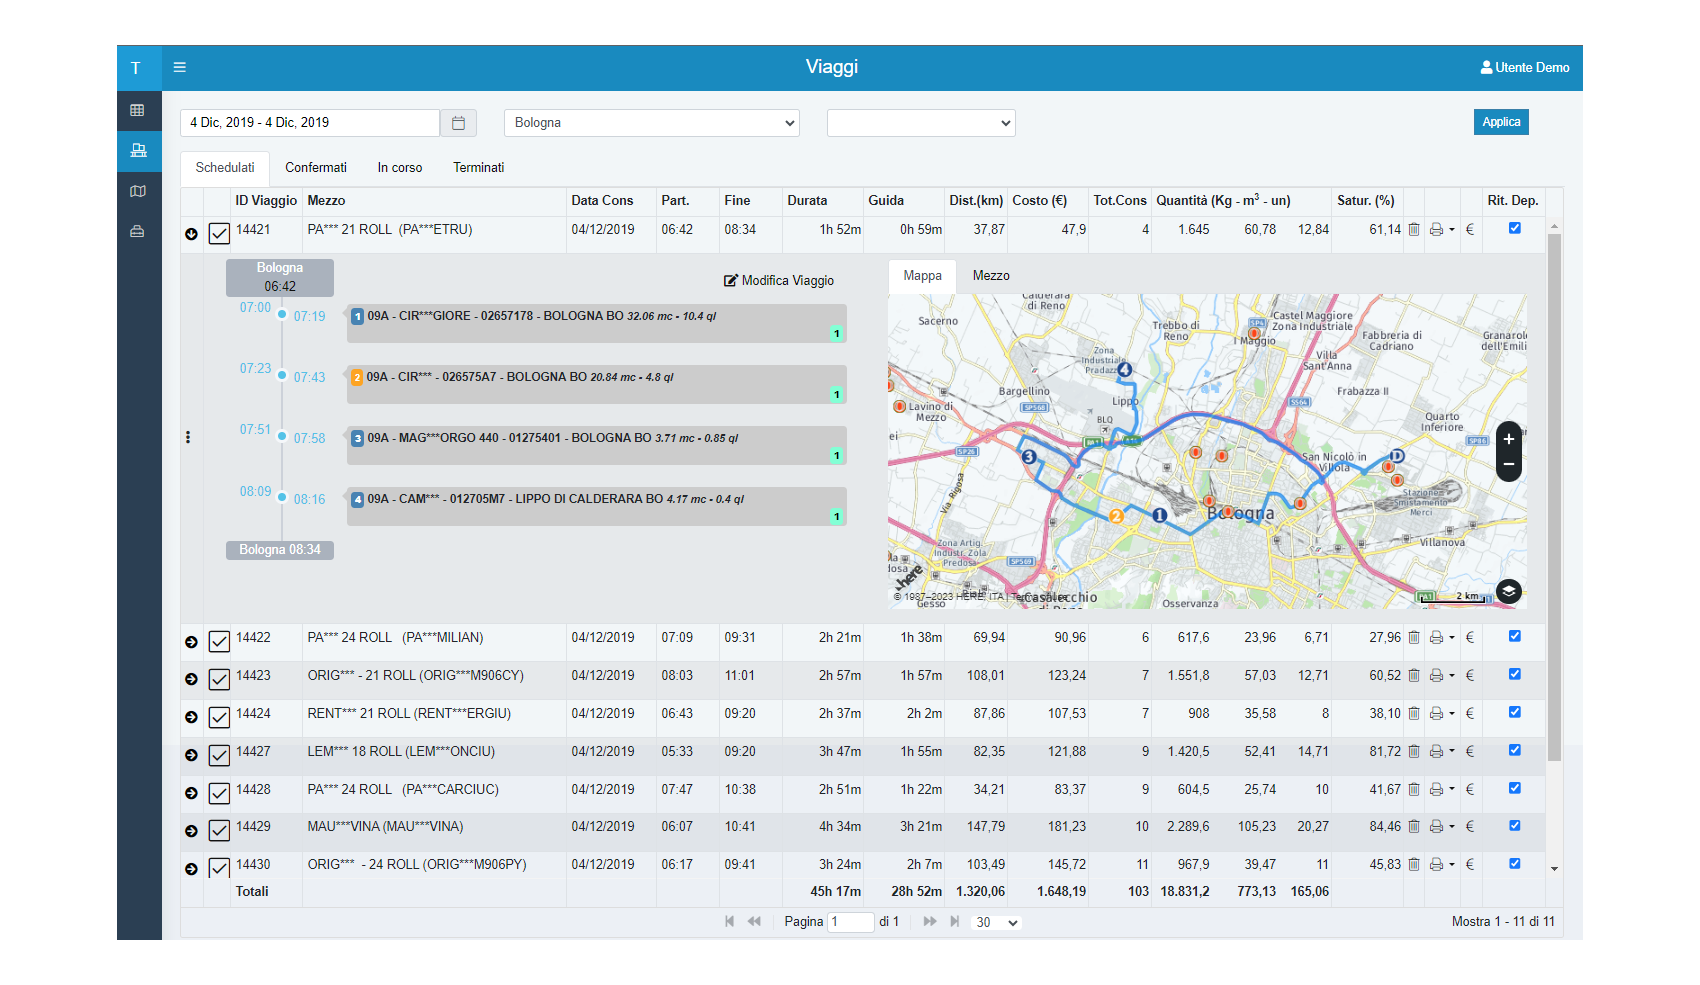Click the euro cost icon for trip 14423

[1469, 676]
